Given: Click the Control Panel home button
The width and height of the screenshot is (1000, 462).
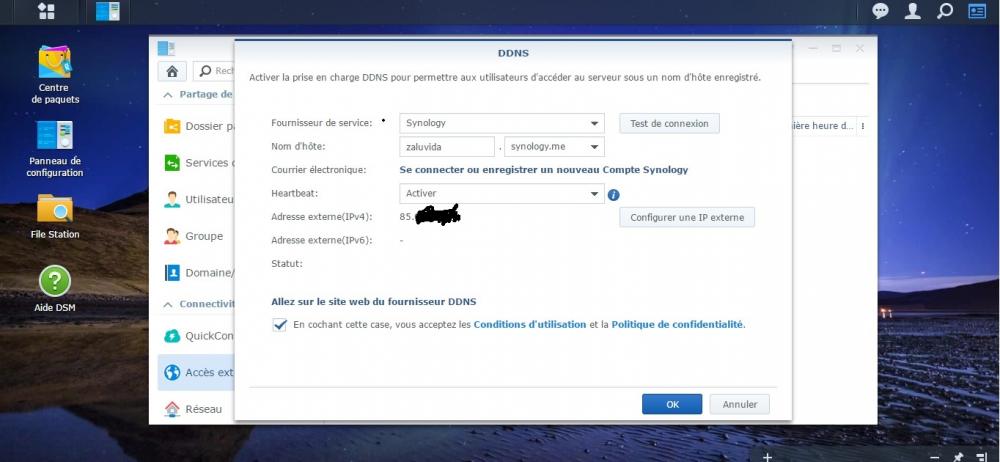Looking at the screenshot, I should coord(172,71).
